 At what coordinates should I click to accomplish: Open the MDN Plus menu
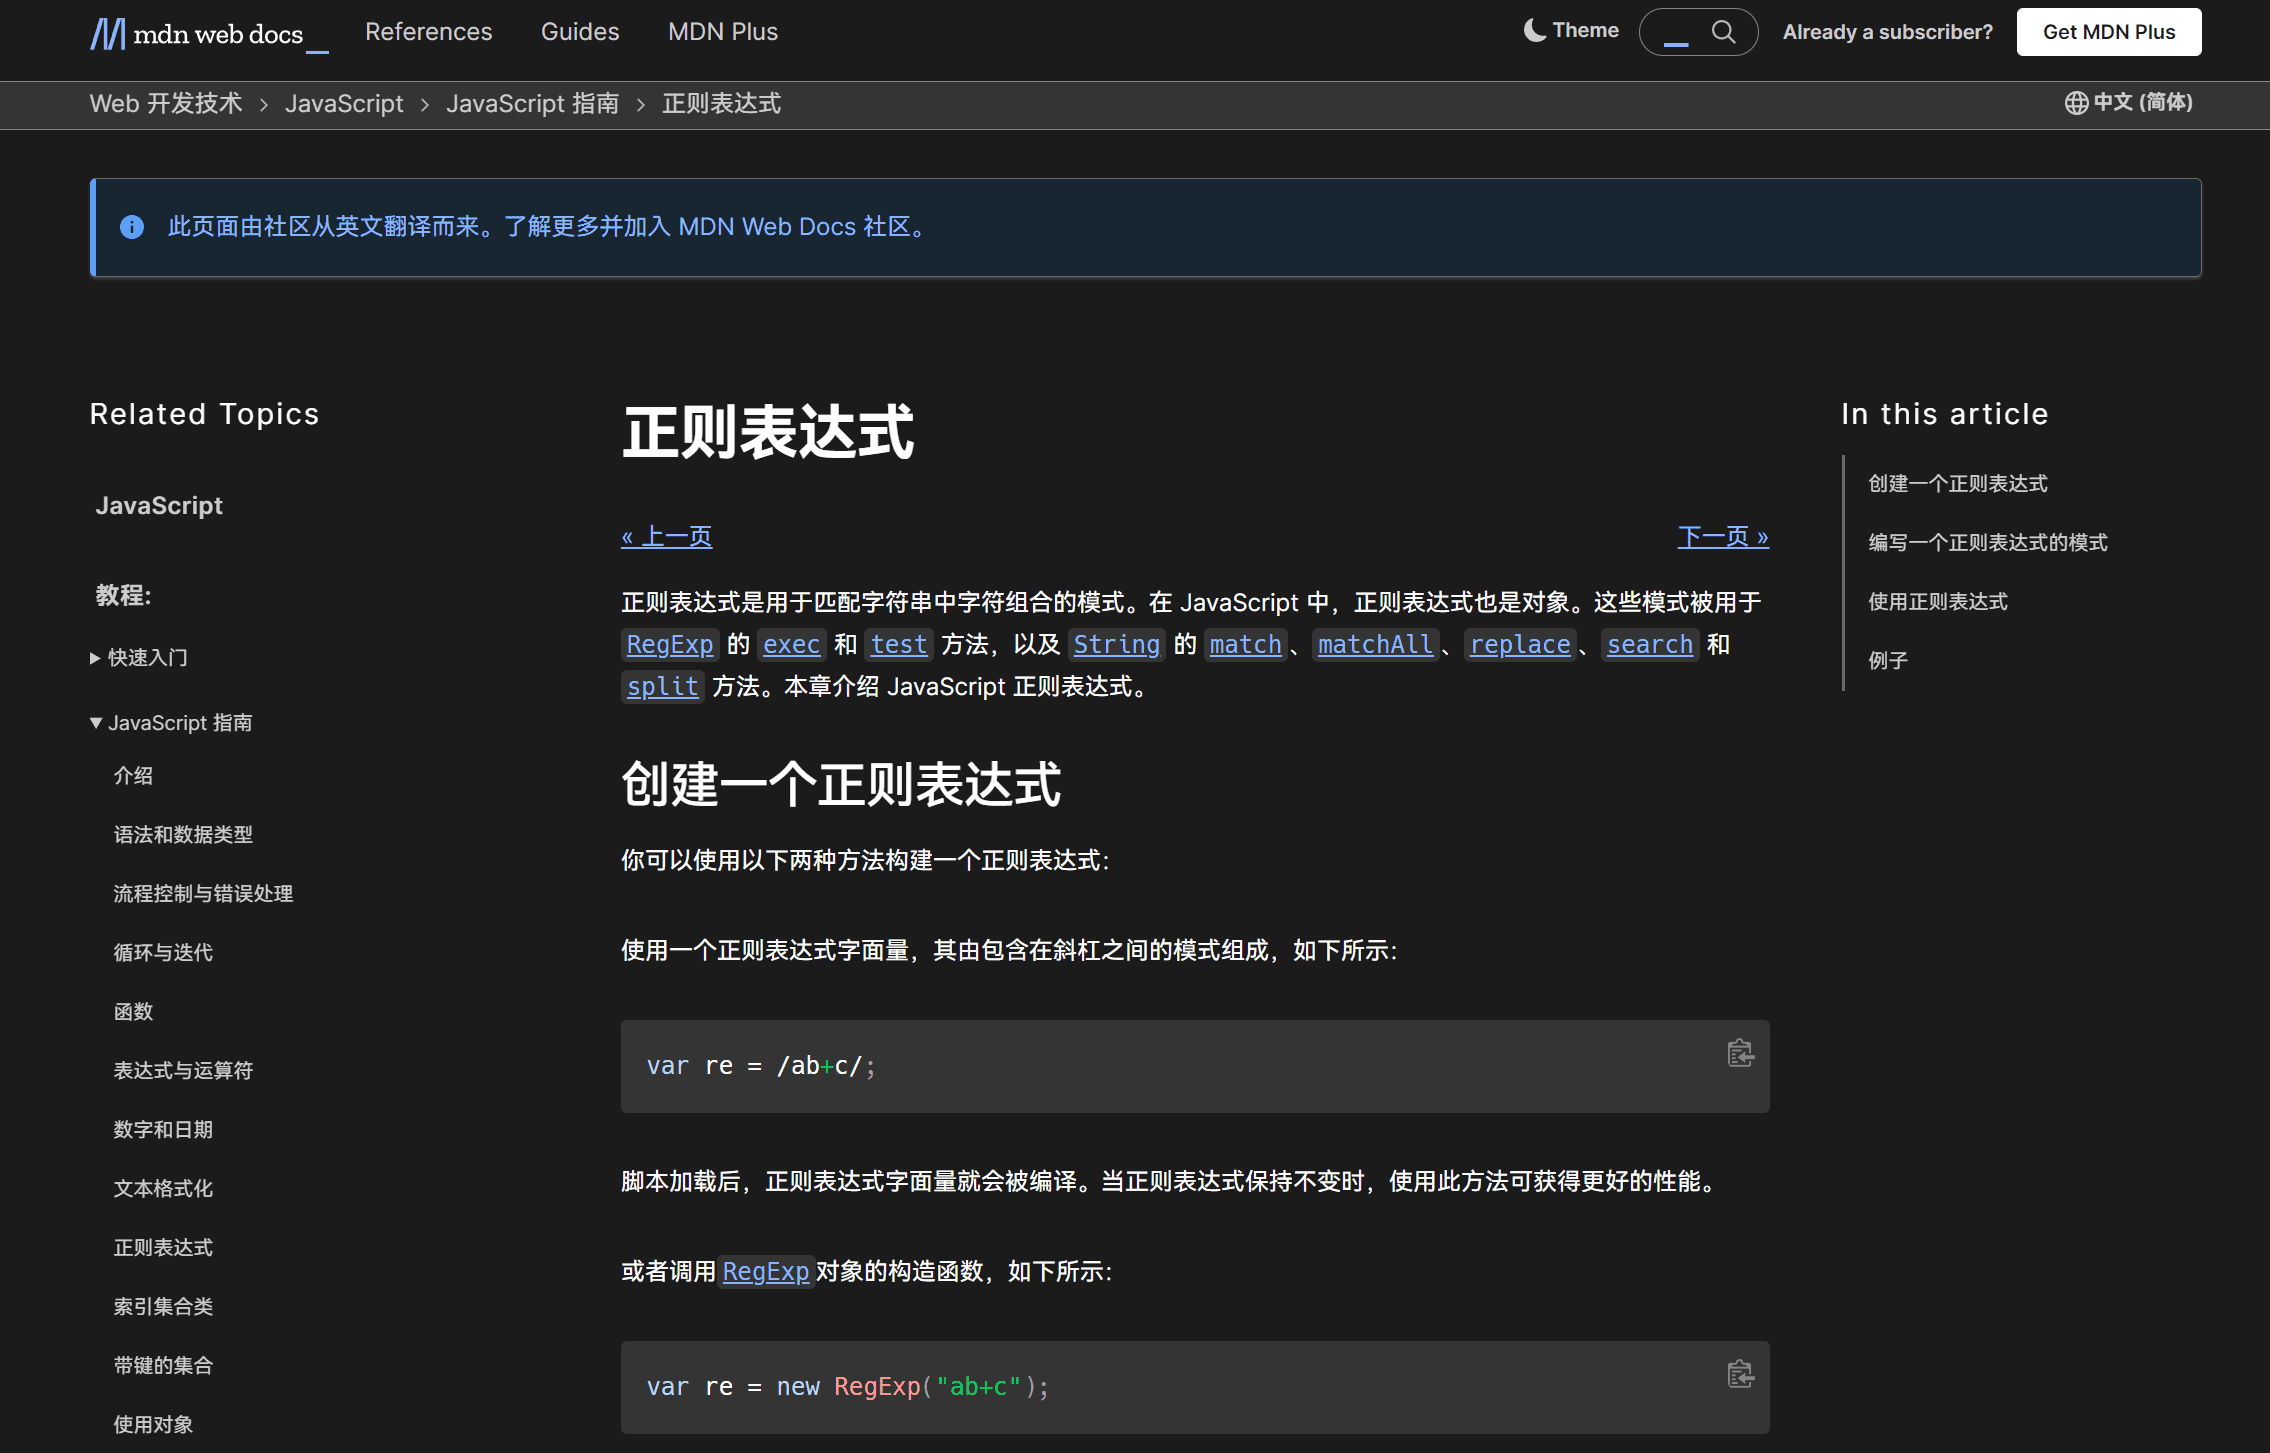[722, 32]
